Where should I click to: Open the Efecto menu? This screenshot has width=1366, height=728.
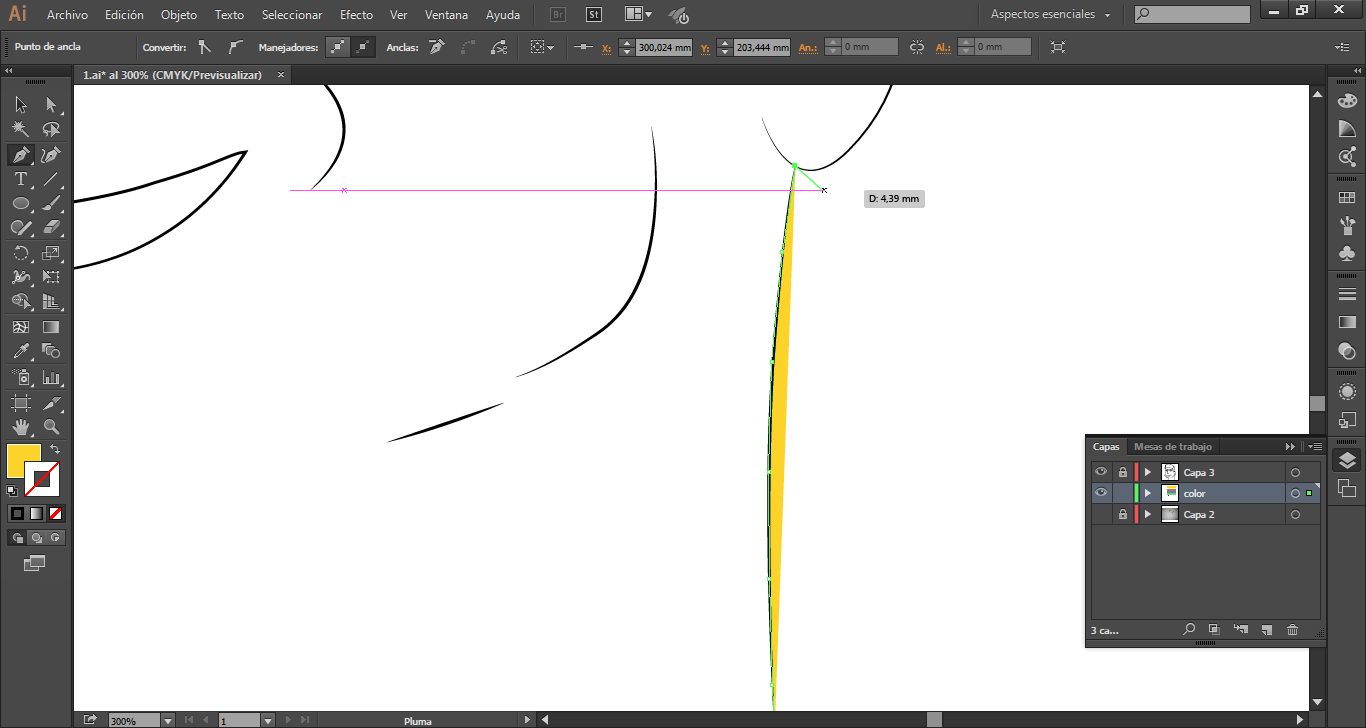pos(356,15)
